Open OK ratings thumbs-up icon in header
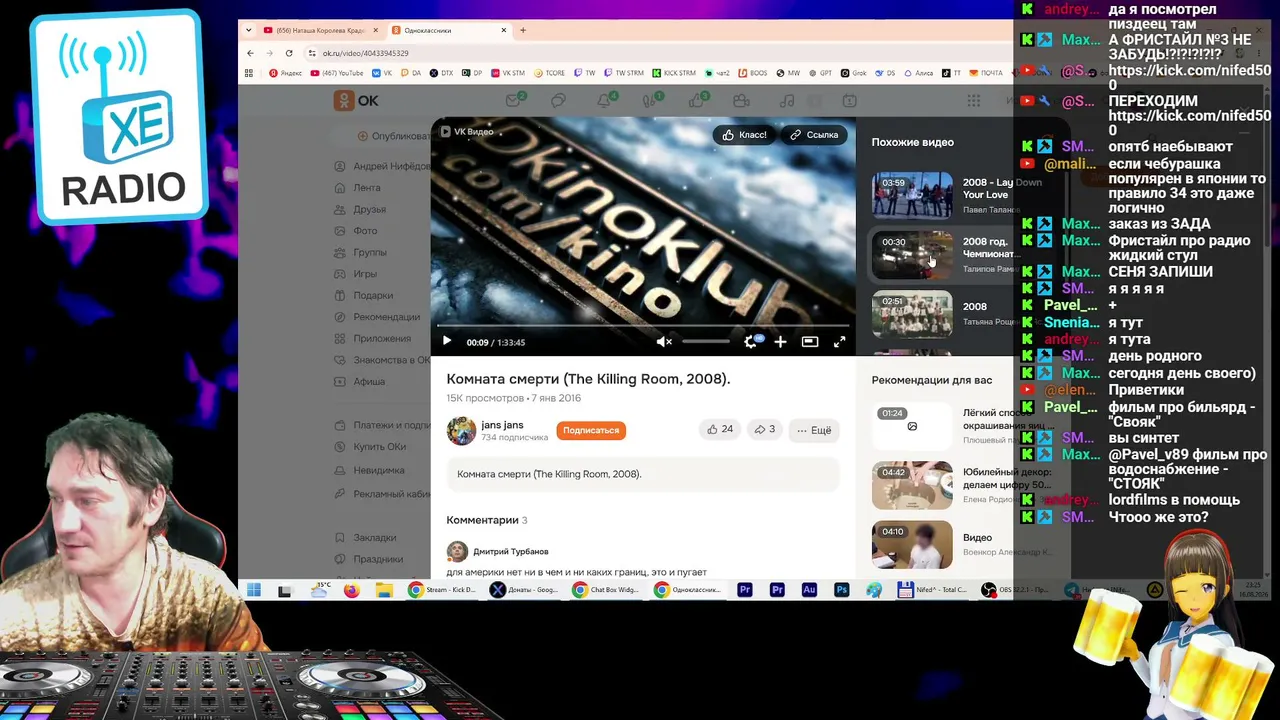1280x720 pixels. tap(696, 100)
